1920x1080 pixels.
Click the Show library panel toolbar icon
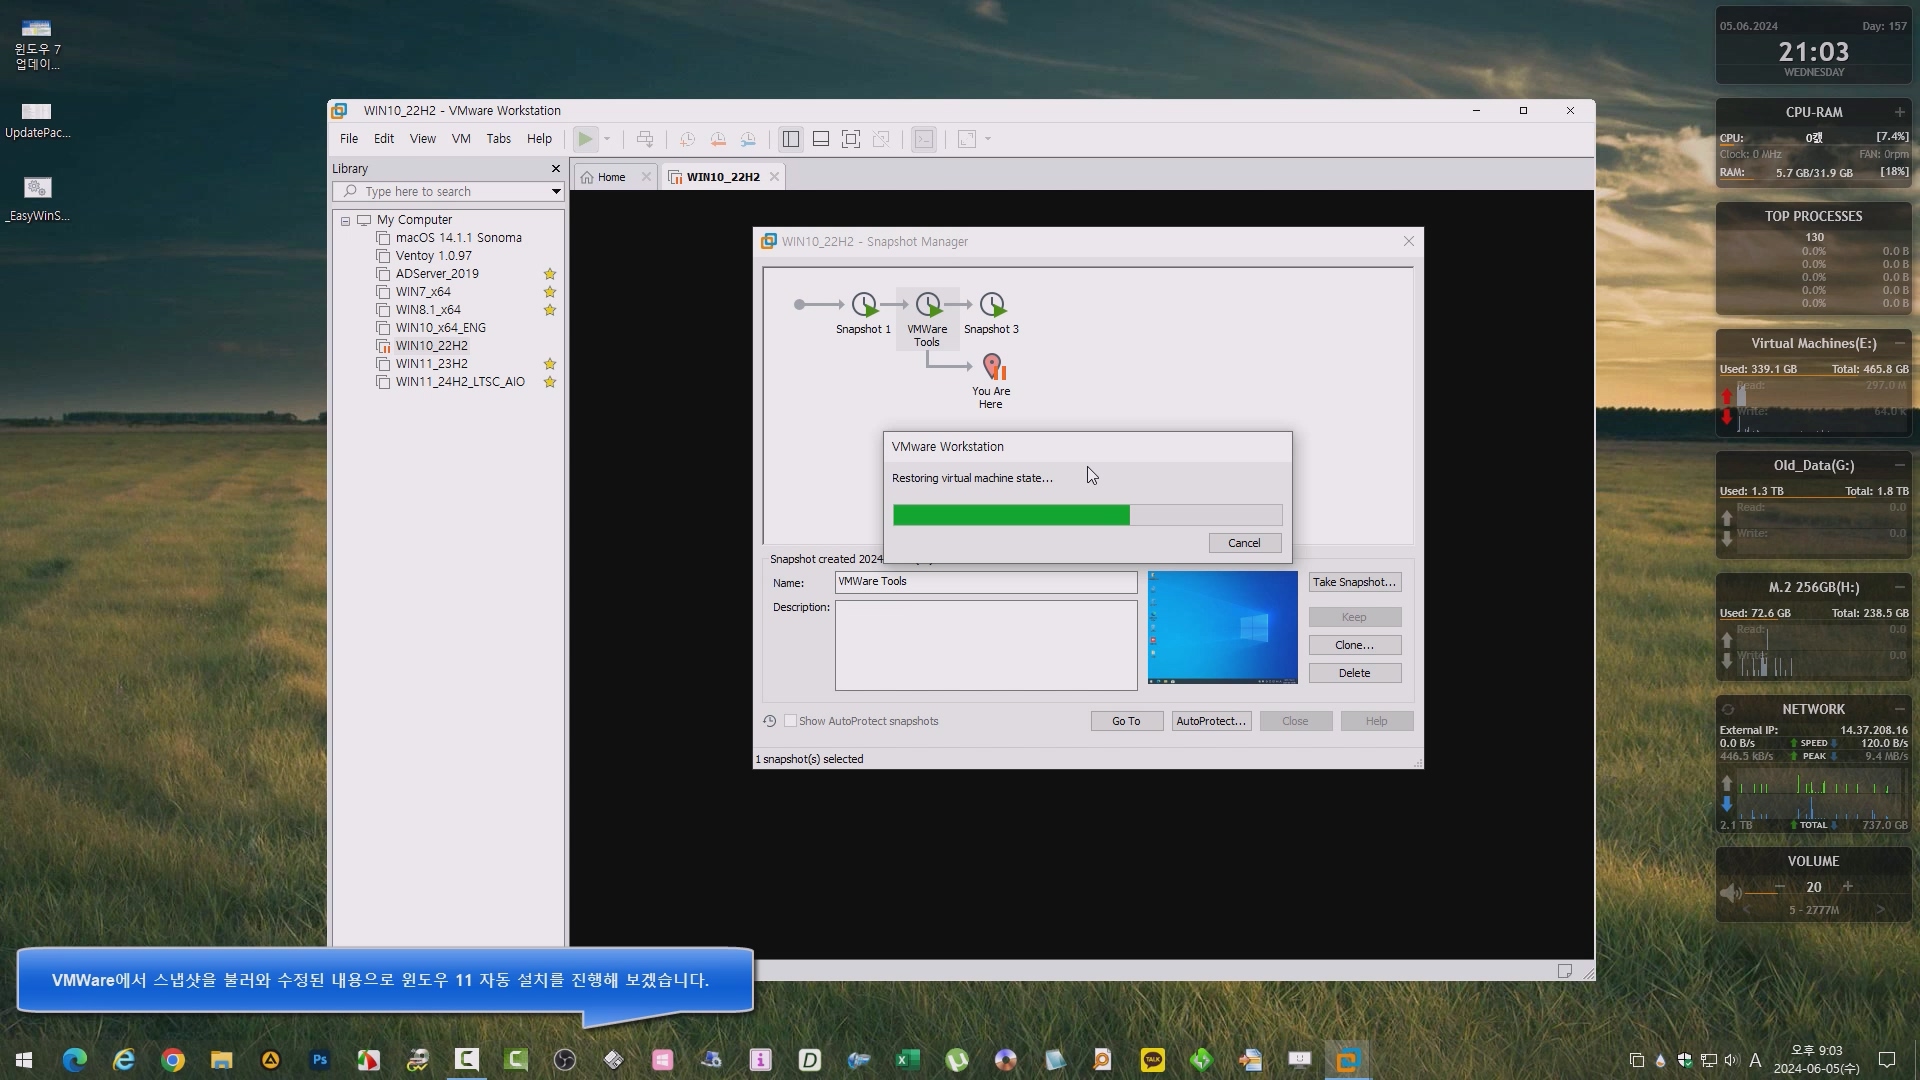tap(790, 139)
